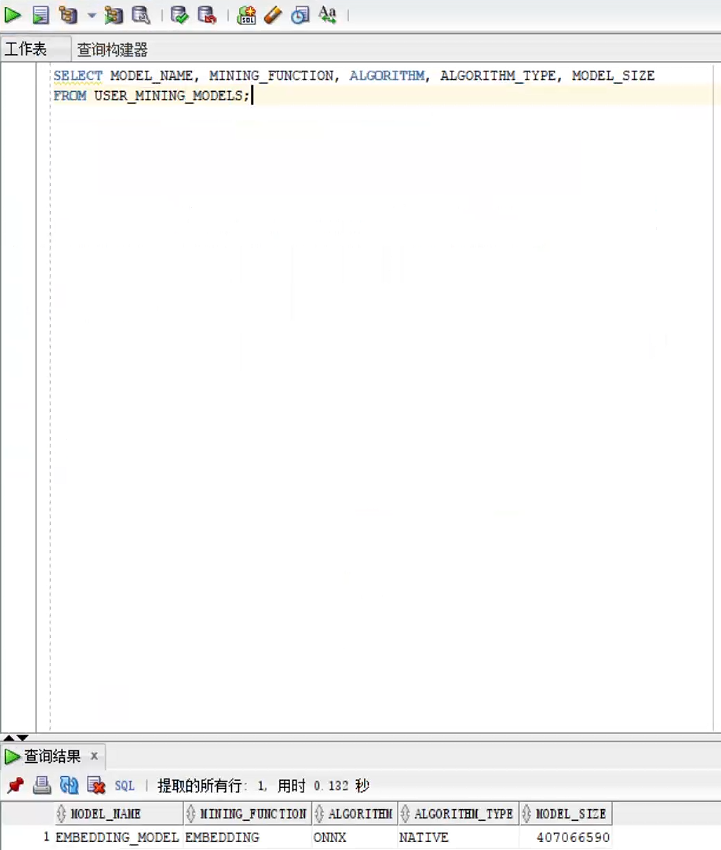721x850 pixels.
Task: Click the delete row icon in results toolbar
Action: [96, 785]
